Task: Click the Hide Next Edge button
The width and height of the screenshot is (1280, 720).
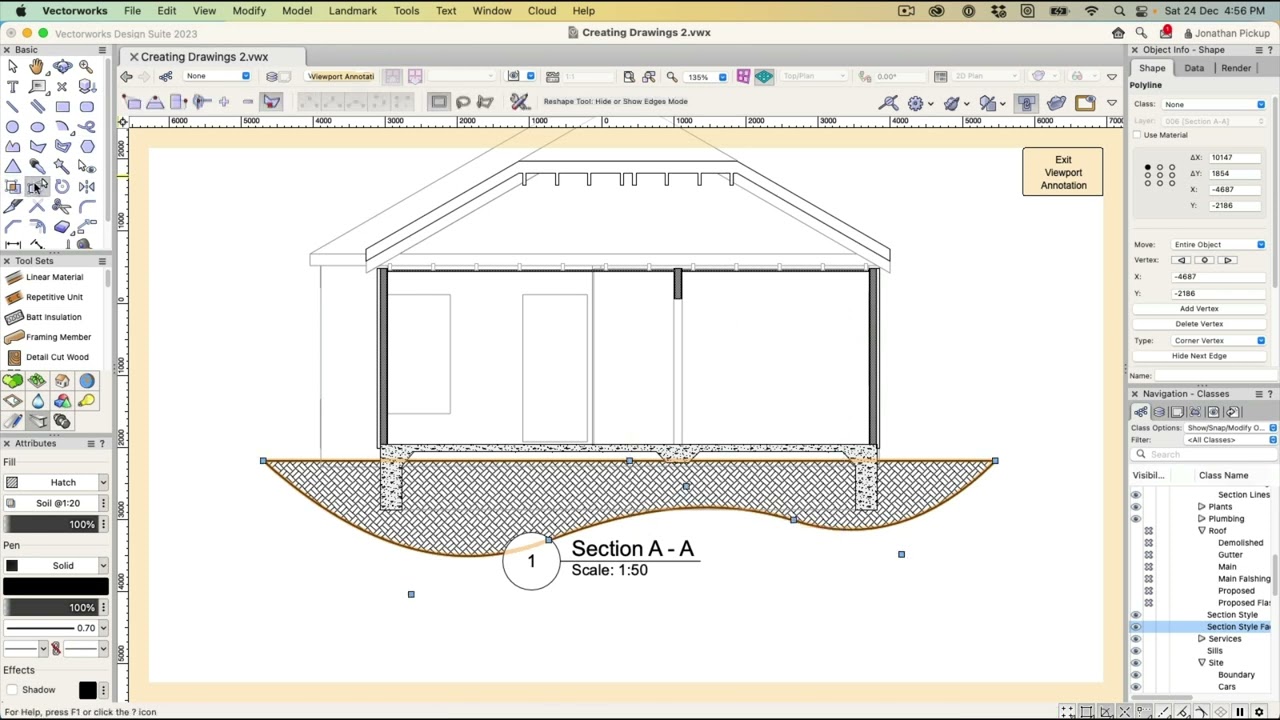Action: (x=1199, y=356)
